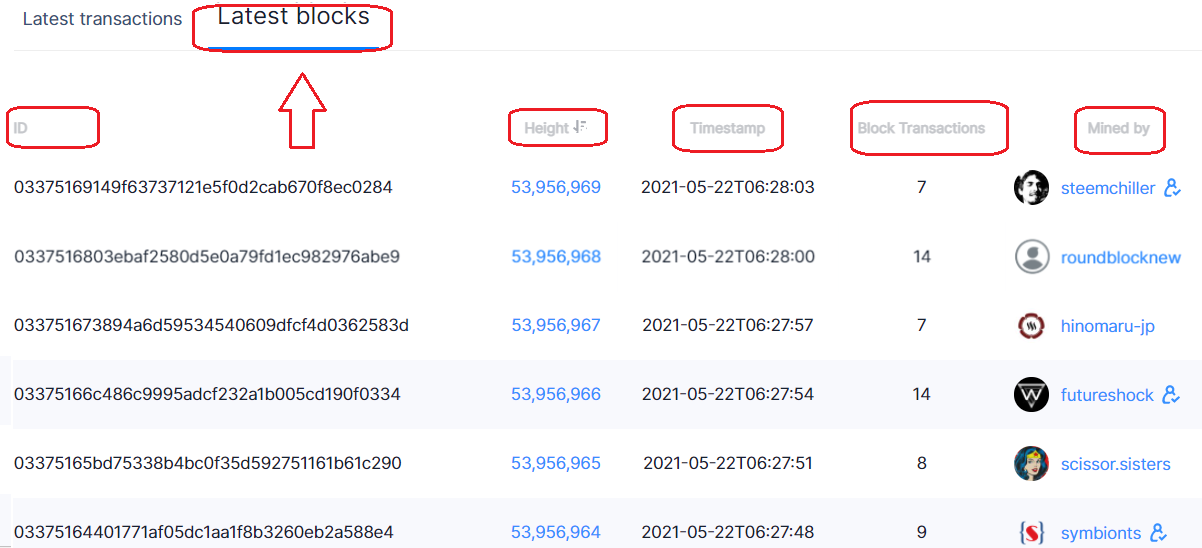Click timestamp 2021-05-22T06:27:48

click(x=728, y=532)
